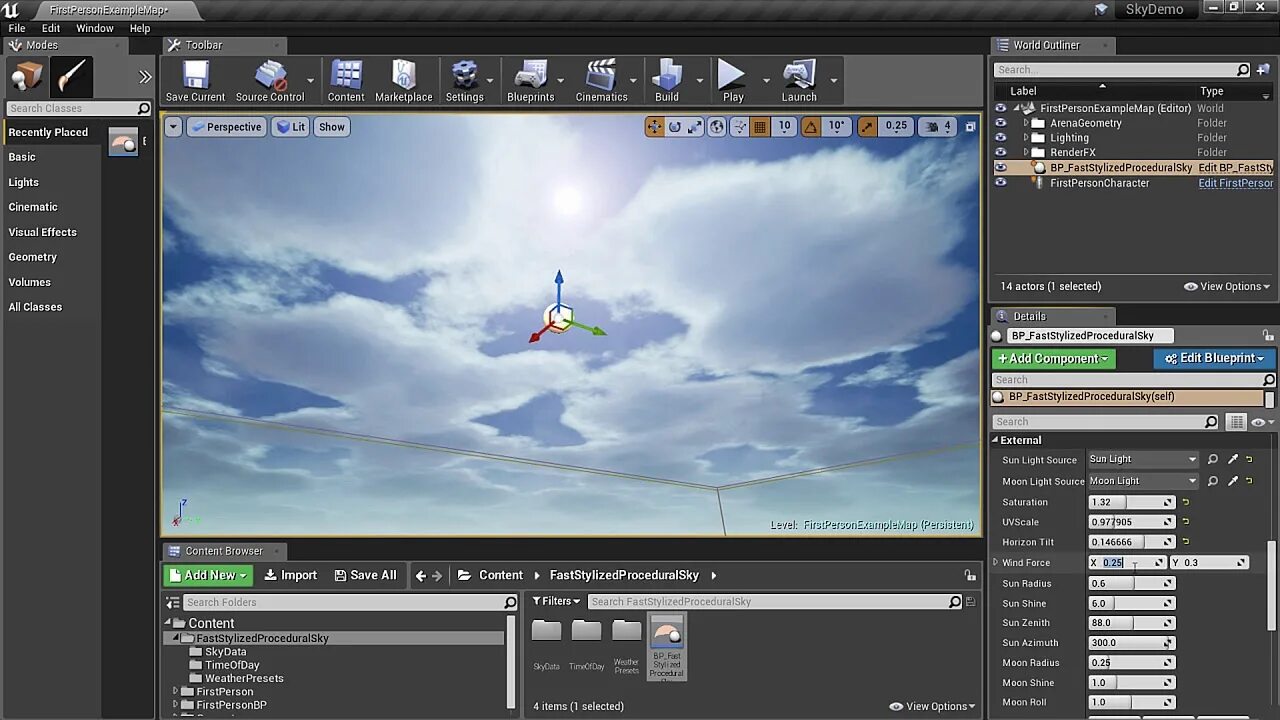
Task: Open the Add Component dropdown
Action: 1053,358
